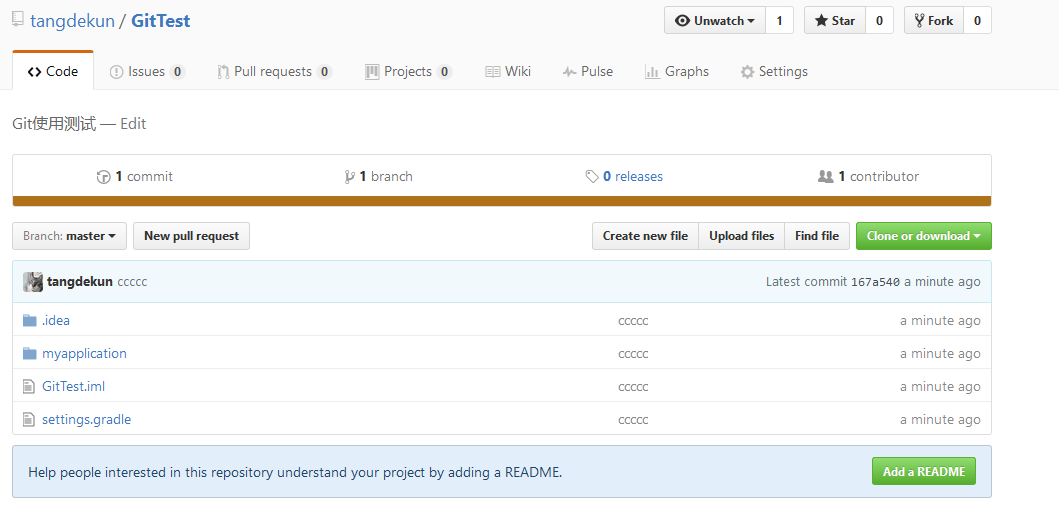This screenshot has height=516, width=1059.
Task: Click the Find file button
Action: (817, 236)
